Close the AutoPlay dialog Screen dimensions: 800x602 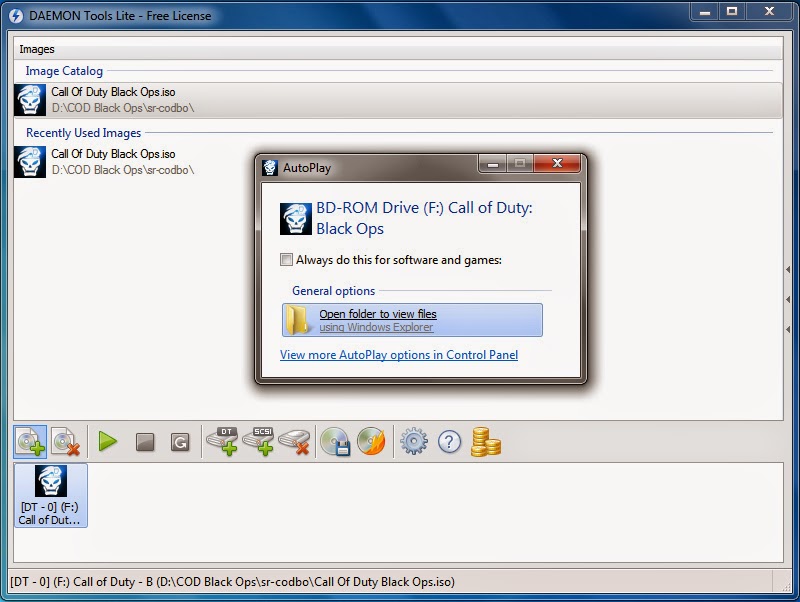pyautogui.click(x=557, y=163)
